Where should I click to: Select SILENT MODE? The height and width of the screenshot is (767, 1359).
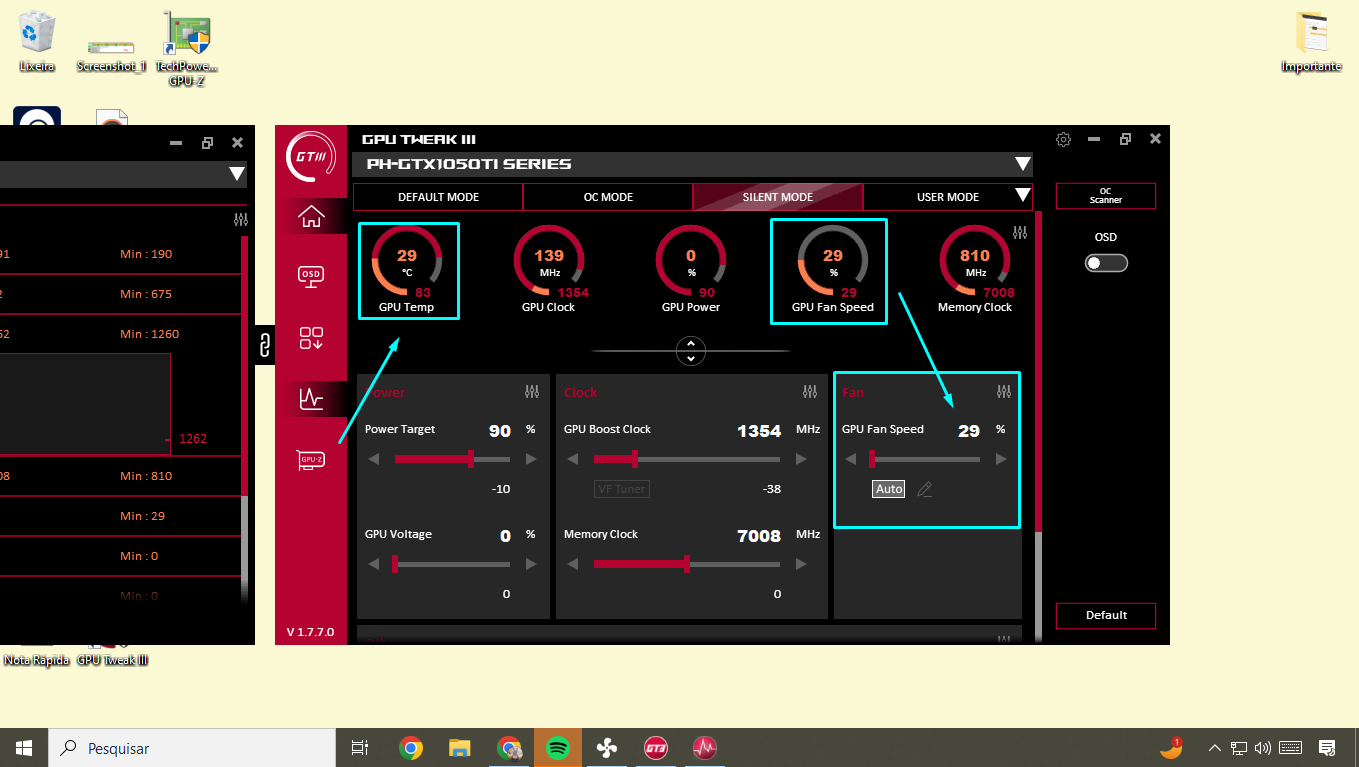(778, 197)
